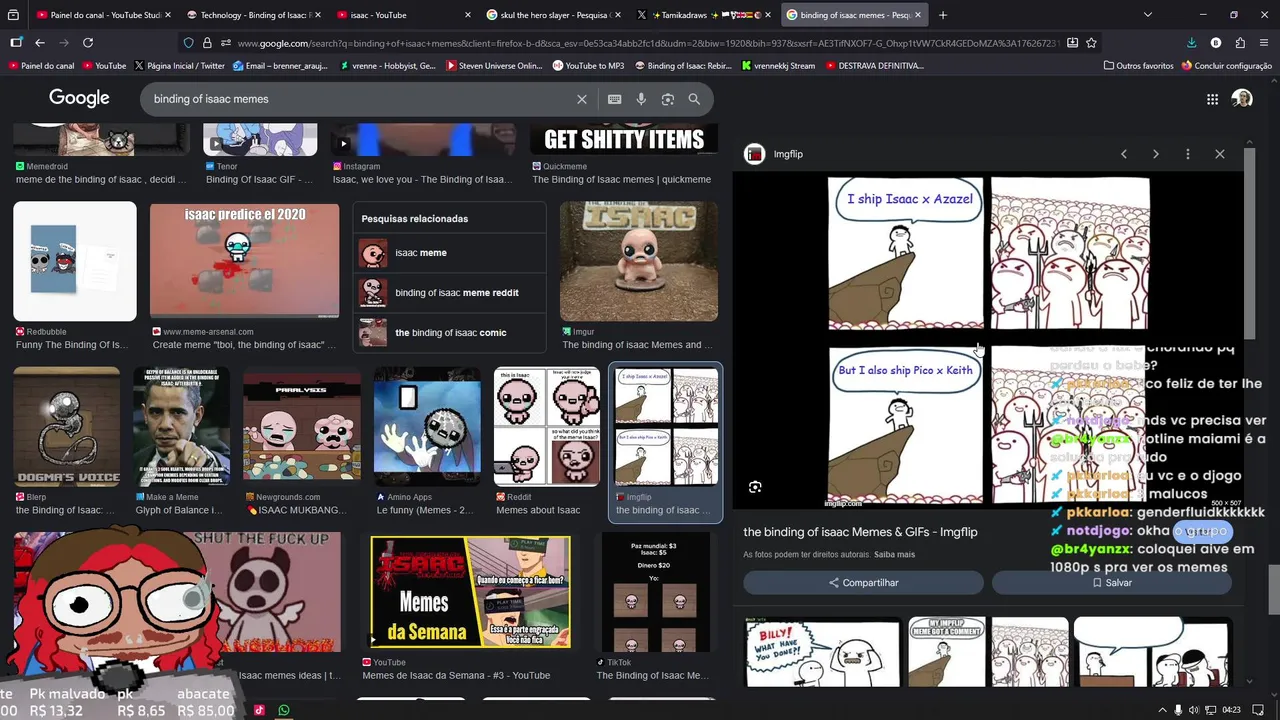1280x720 pixels.
Task: Select related search the binding of isaac comic
Action: (x=449, y=333)
